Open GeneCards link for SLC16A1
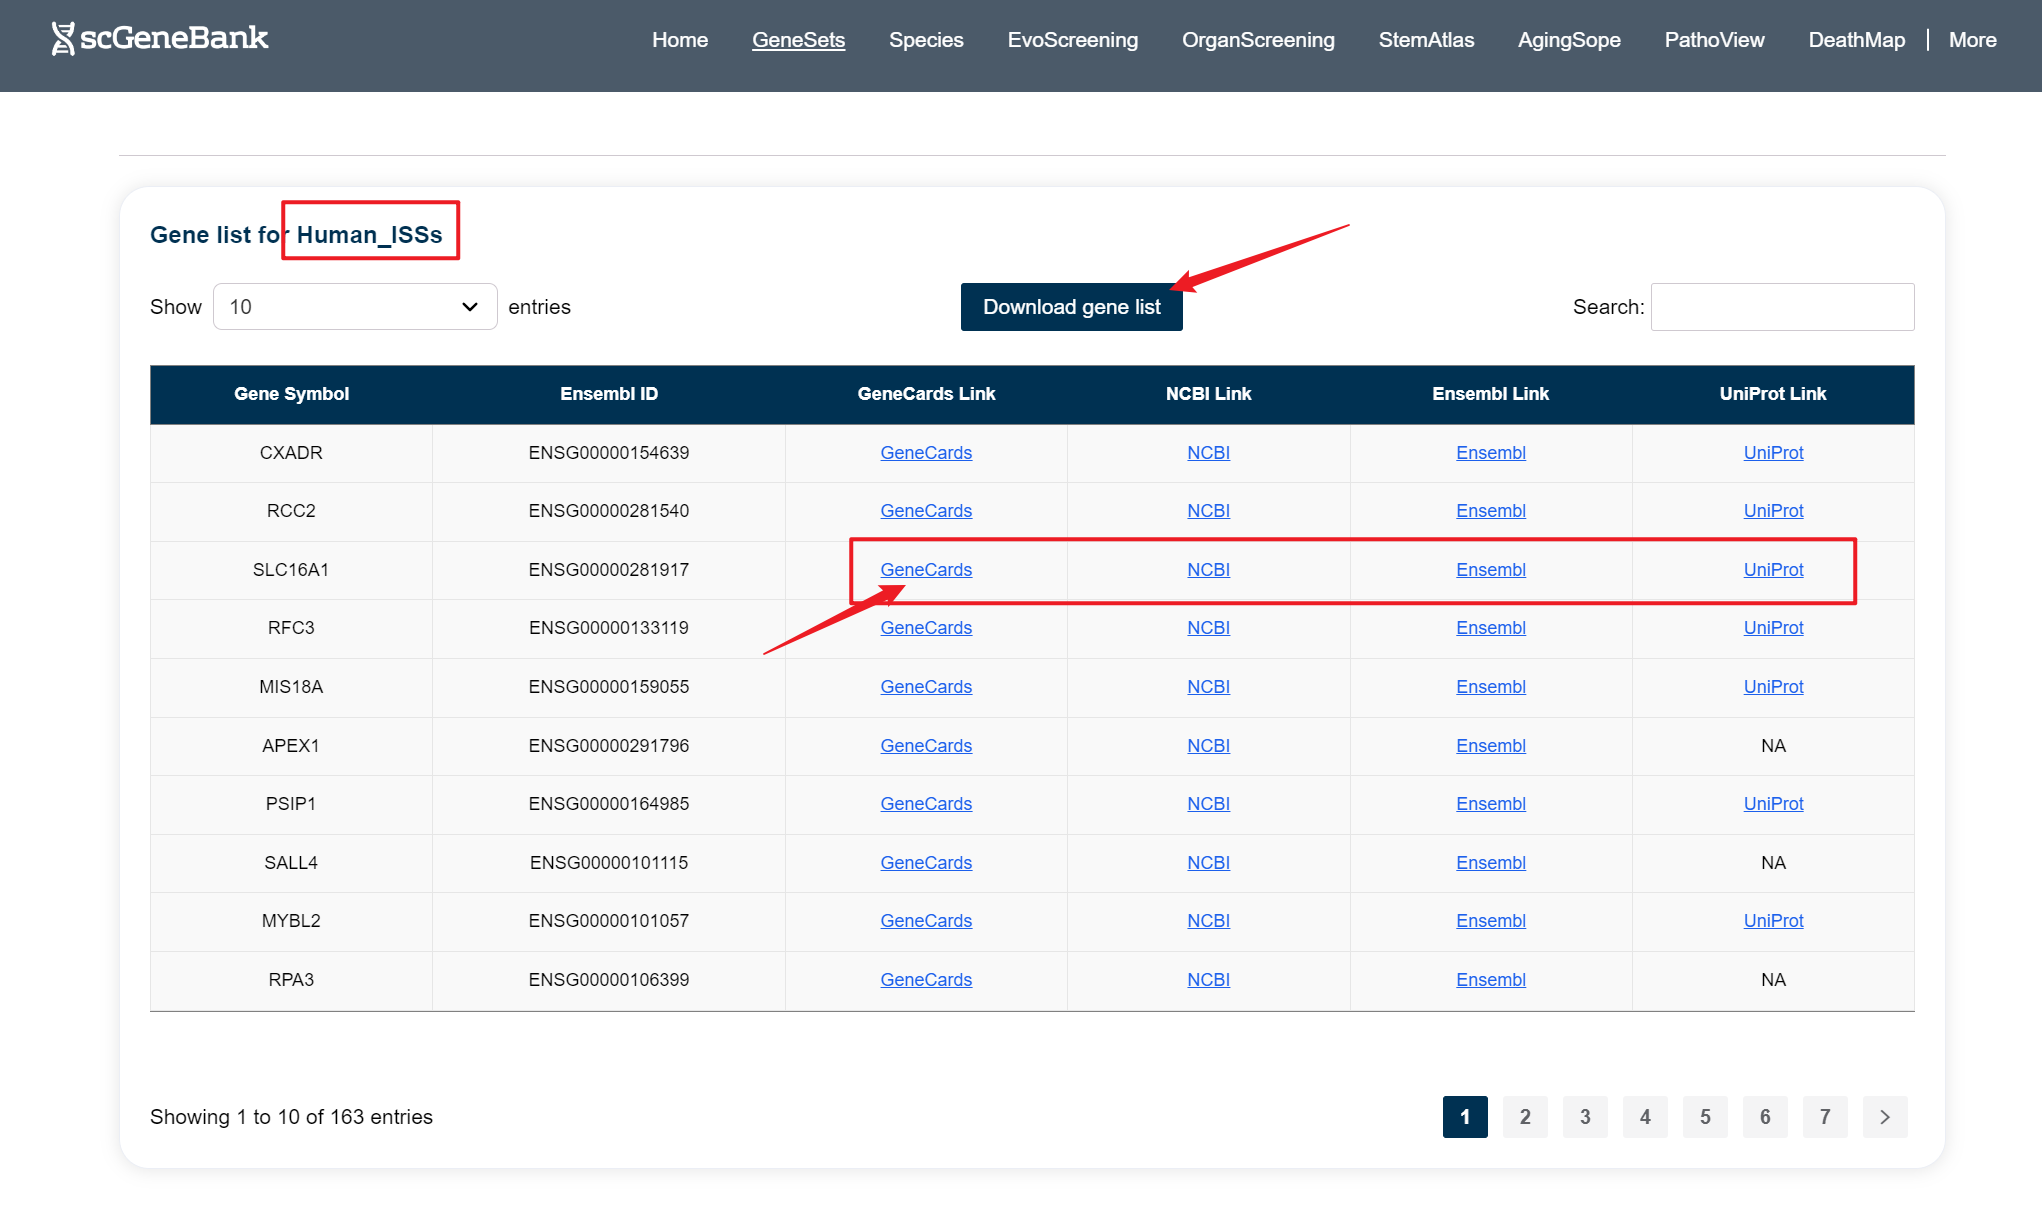 click(925, 570)
